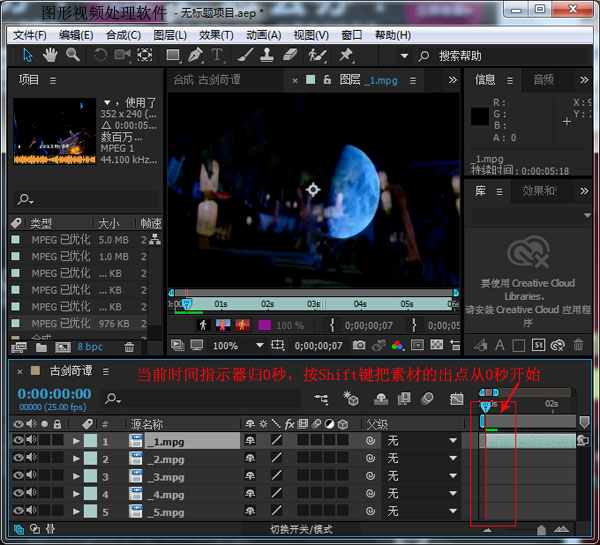Switch to the 音频 tab
Viewport: 600px width, 545px height.
coord(543,80)
